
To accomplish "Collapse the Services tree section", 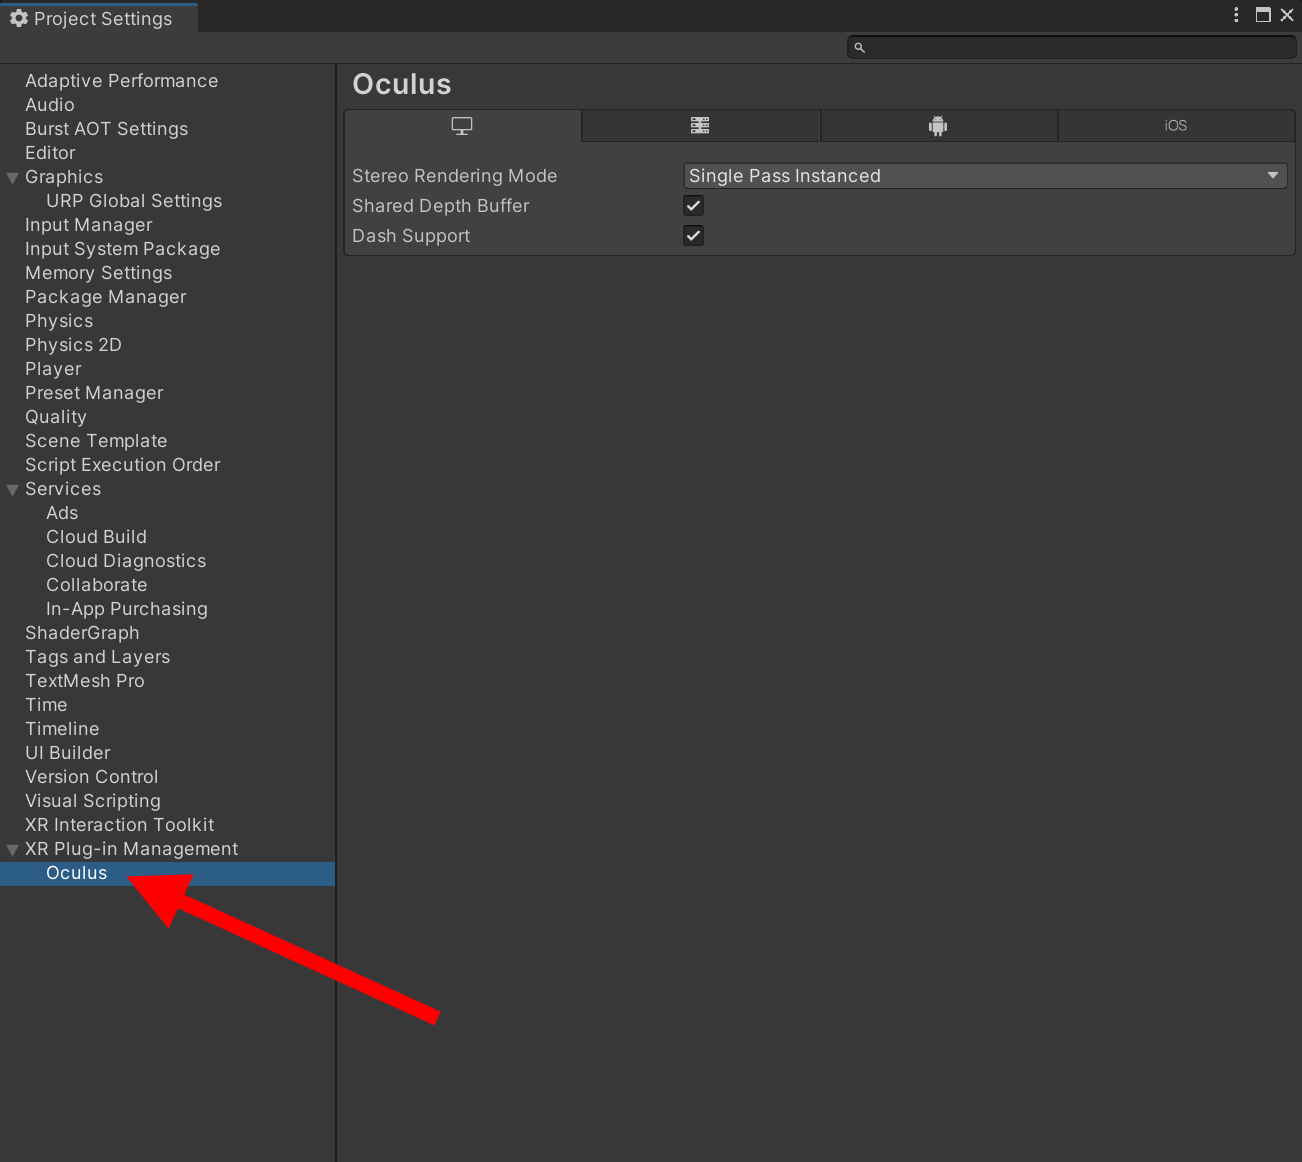I will (x=13, y=490).
